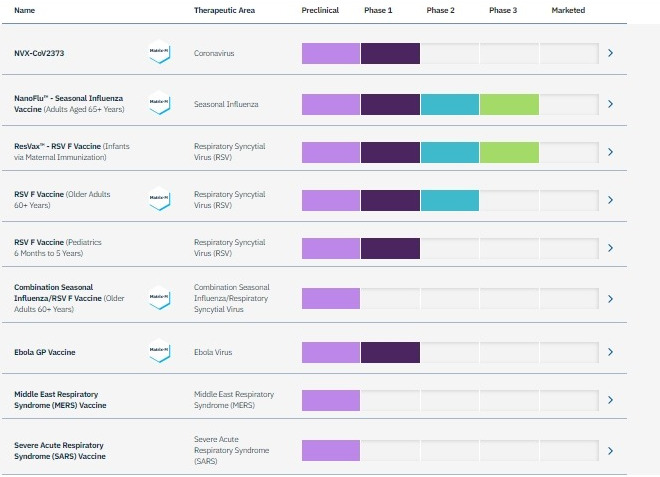Screen dimensions: 660x477
Task: Click RSV Older Adults Phase 2 teal bar
Action: (450, 200)
